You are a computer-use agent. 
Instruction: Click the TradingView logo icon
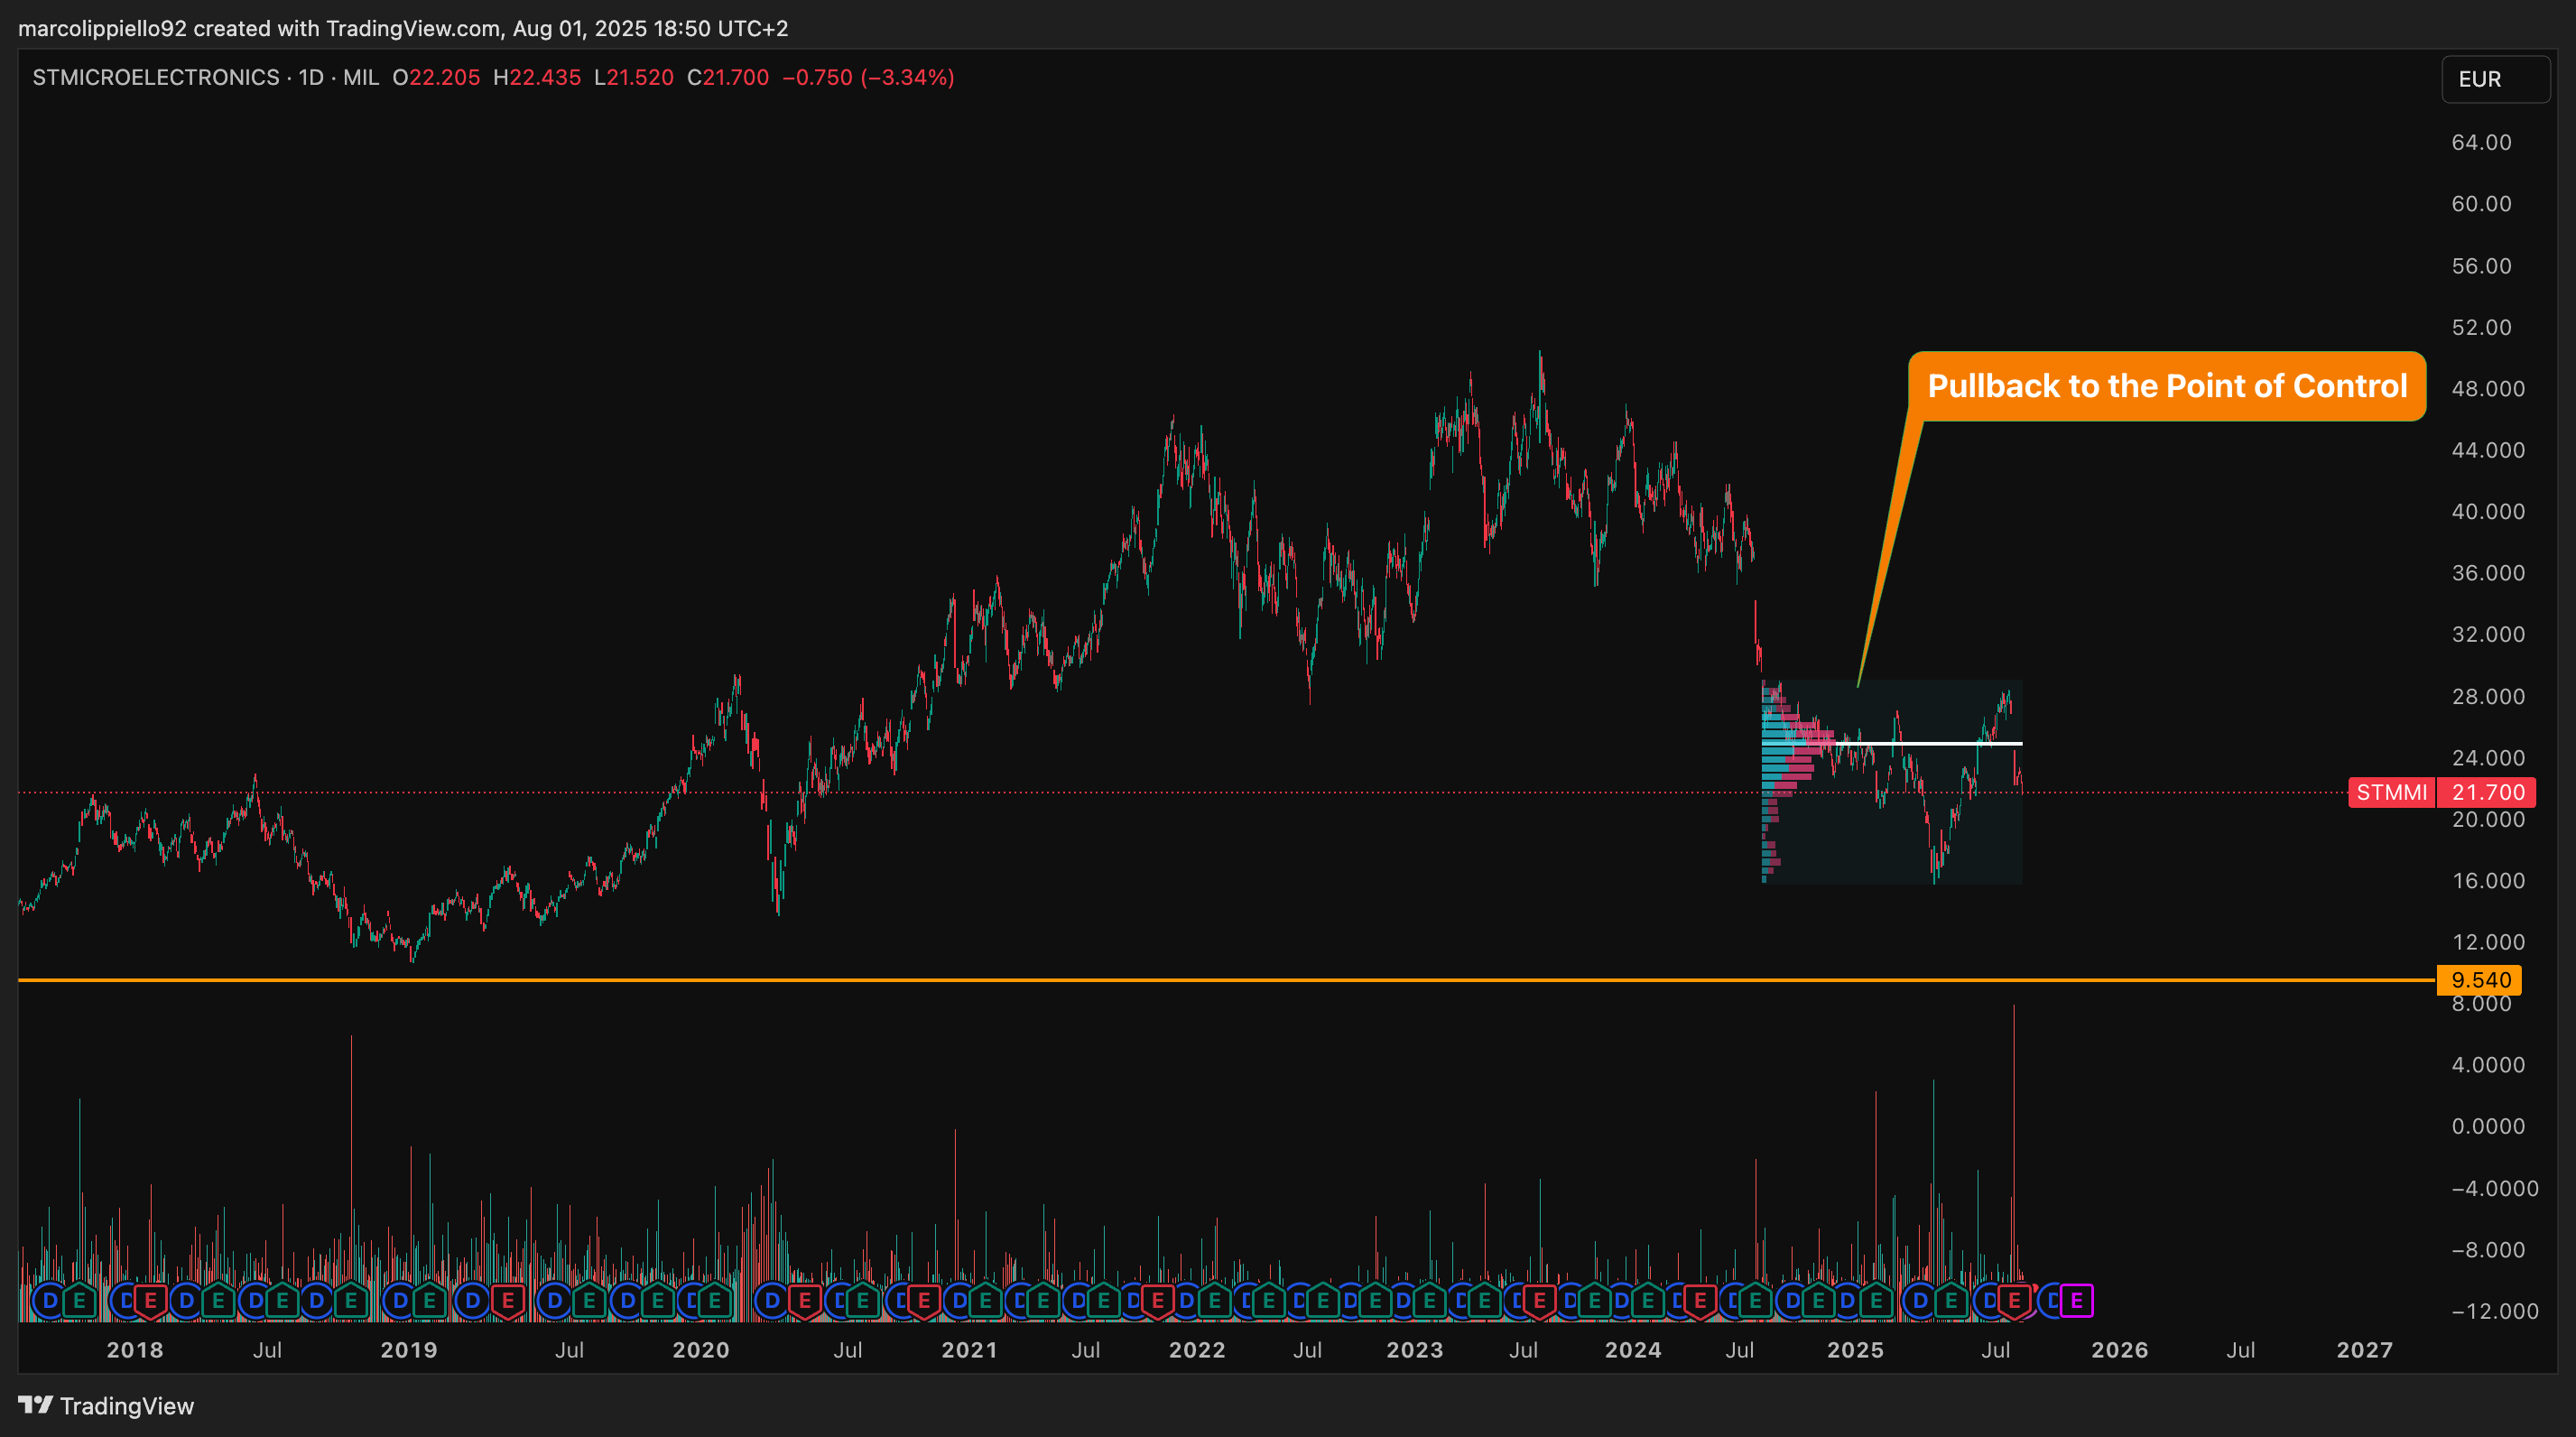click(35, 1405)
